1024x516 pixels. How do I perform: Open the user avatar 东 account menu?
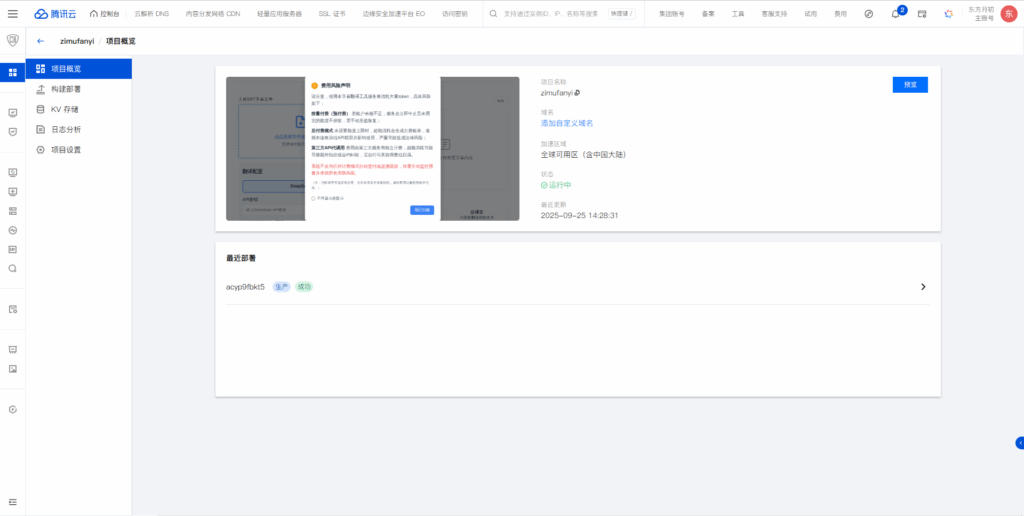pyautogui.click(x=1008, y=14)
